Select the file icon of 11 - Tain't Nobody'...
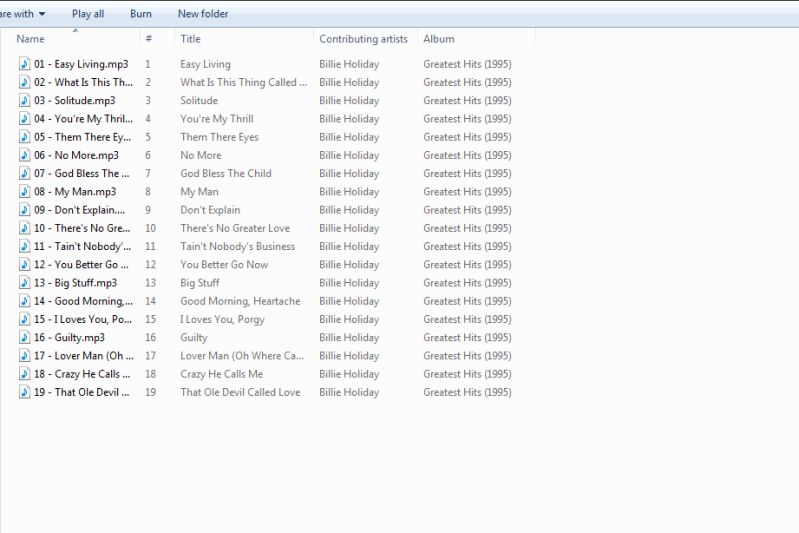This screenshot has height=533, width=799. pyautogui.click(x=24, y=246)
